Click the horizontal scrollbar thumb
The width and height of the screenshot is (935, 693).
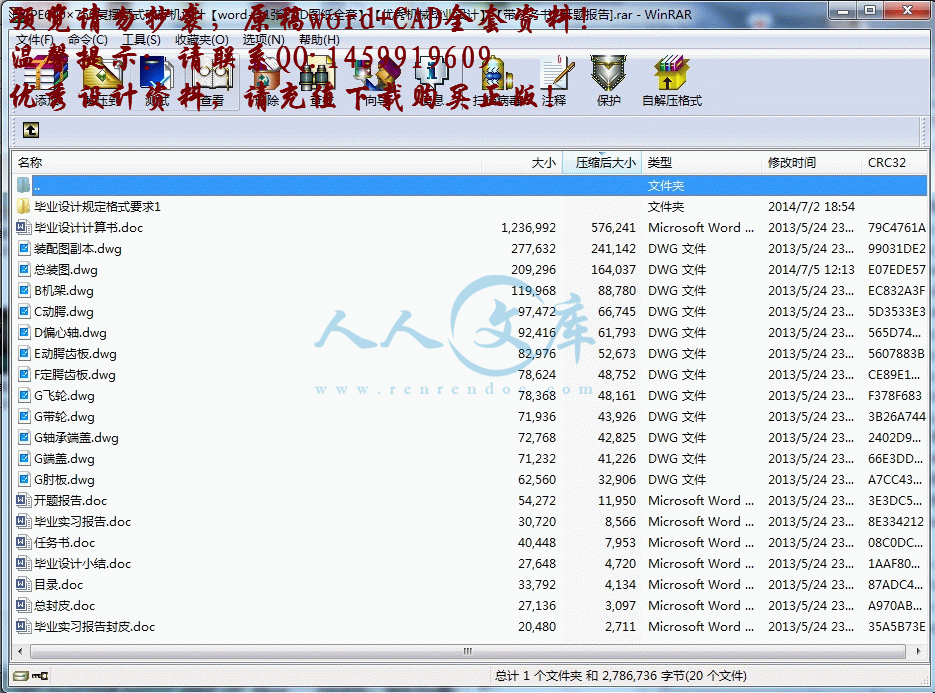point(468,651)
